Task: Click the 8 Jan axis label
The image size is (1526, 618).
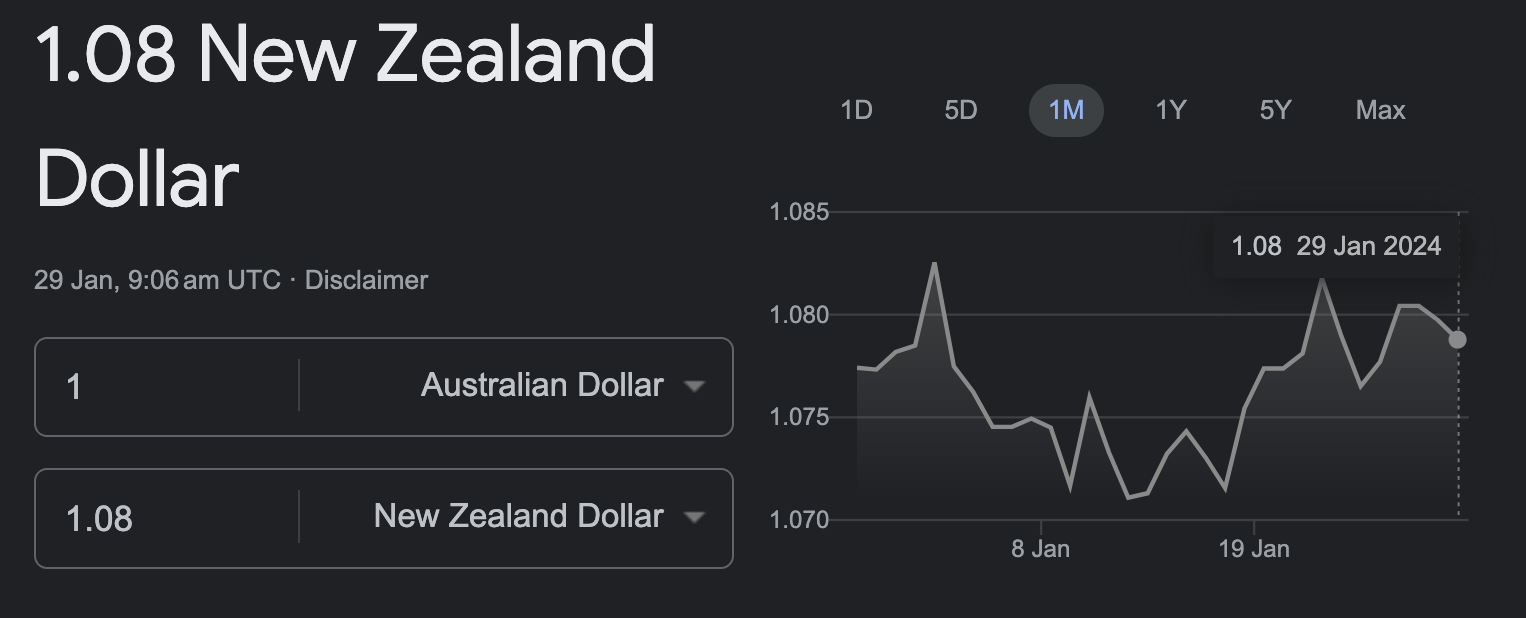Action: [x=1040, y=549]
